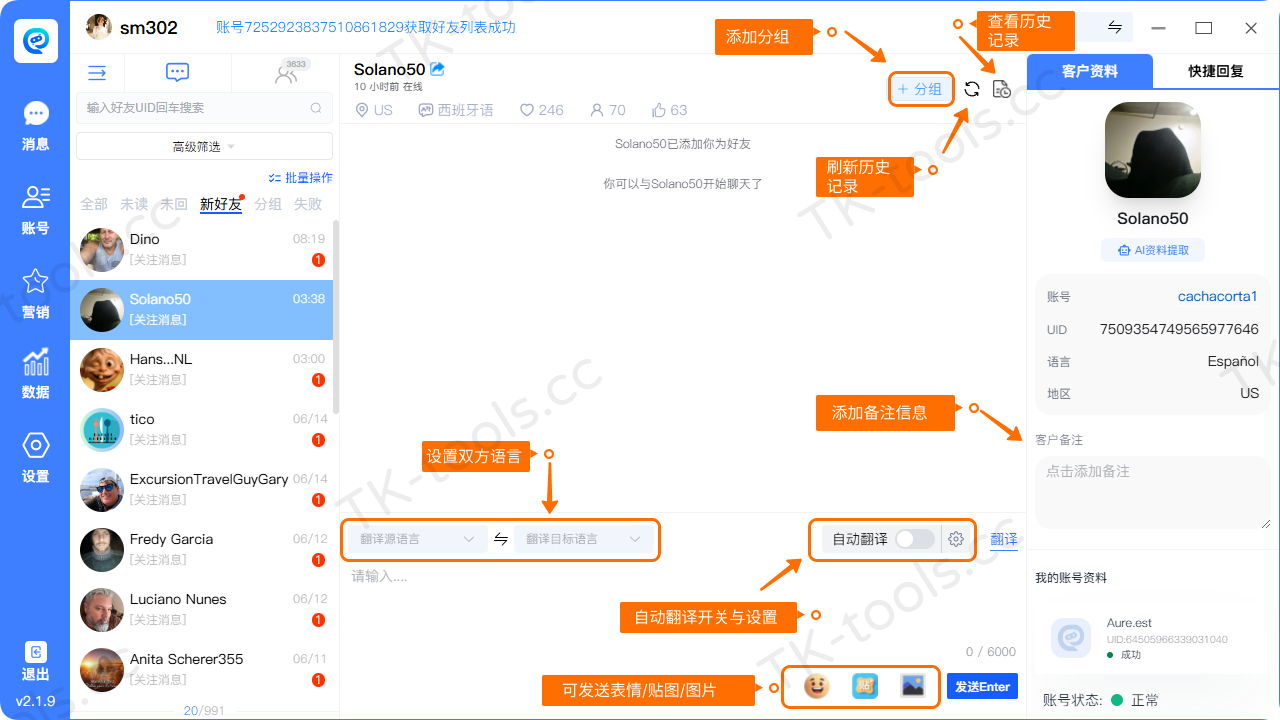1280x720 pixels.
Task: Open the auto-translate gear settings
Action: click(x=956, y=539)
